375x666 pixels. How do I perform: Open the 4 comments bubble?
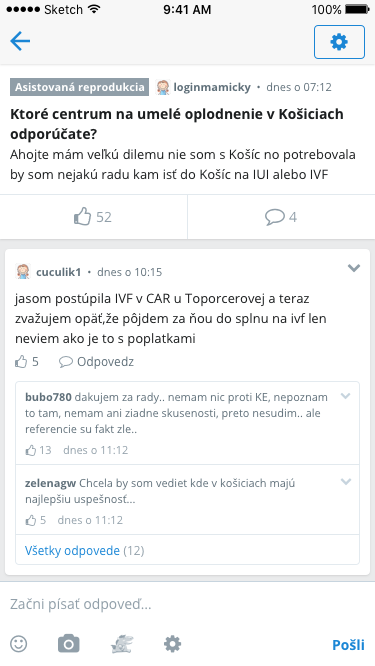pos(281,217)
